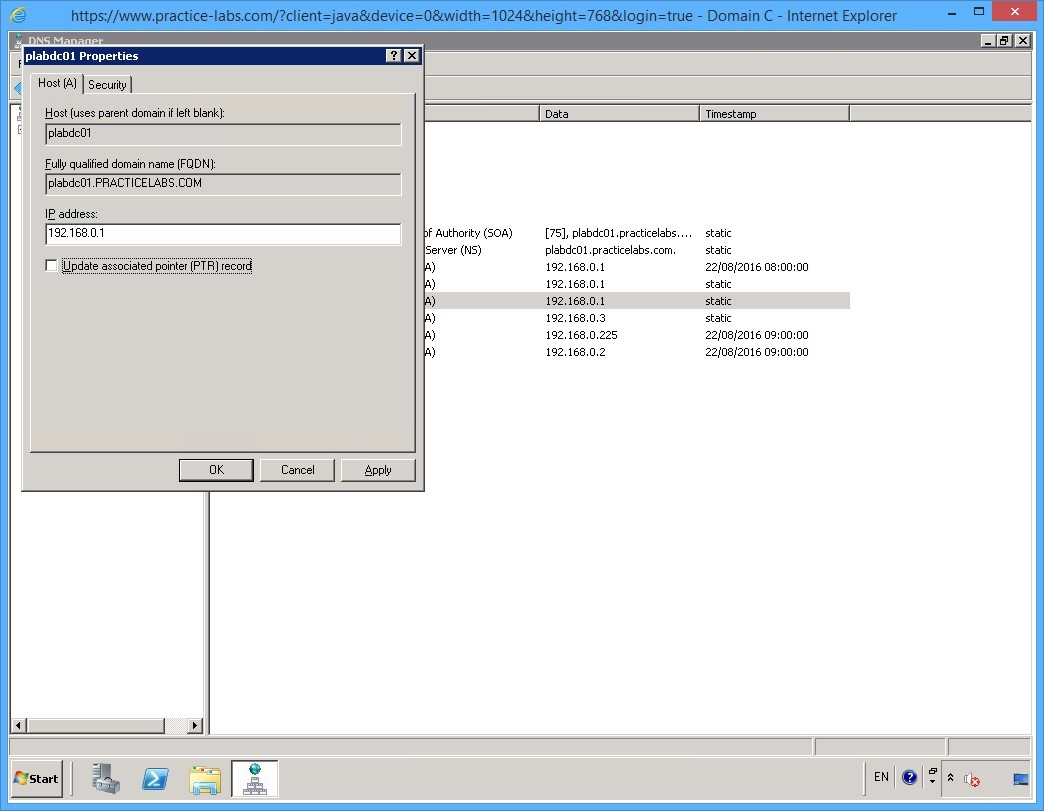Click the IP address input field
The image size is (1044, 811).
(x=222, y=233)
